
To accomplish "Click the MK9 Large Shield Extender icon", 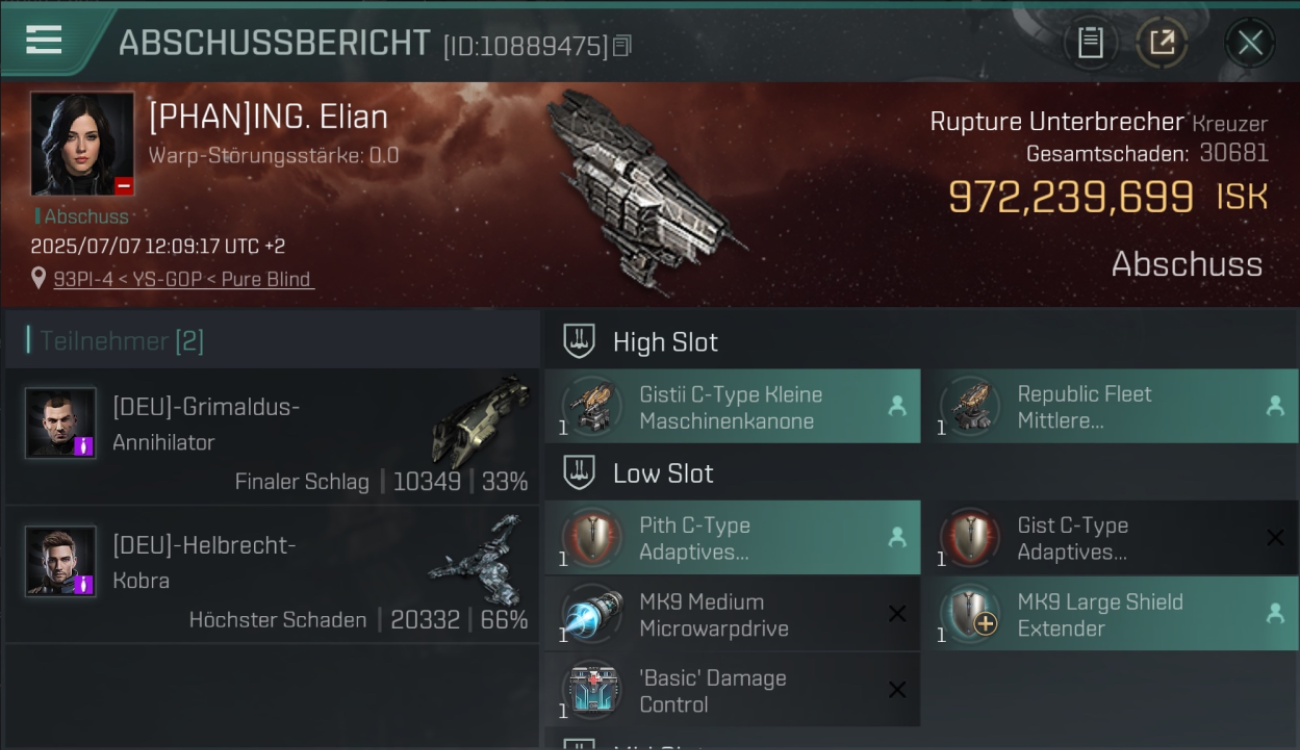I will coord(970,614).
